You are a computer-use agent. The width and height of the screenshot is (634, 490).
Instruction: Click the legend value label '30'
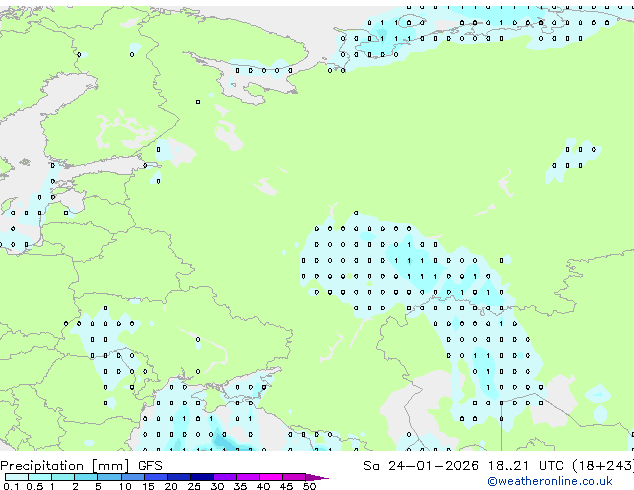217,486
